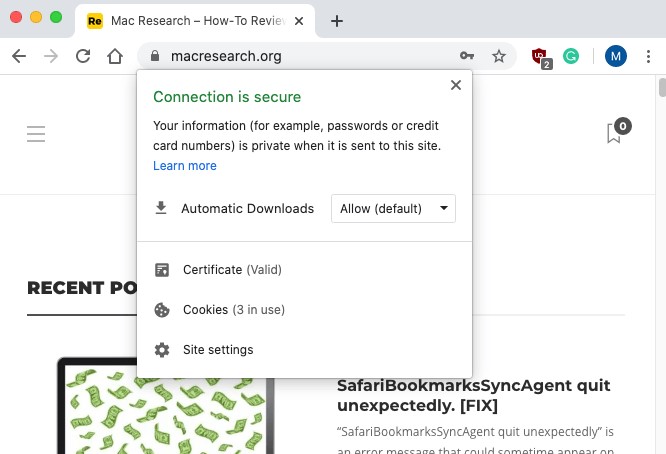Open Chrome's three-dot menu

(649, 56)
